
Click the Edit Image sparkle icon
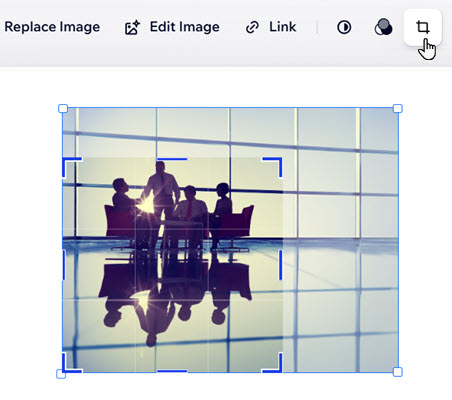click(132, 28)
